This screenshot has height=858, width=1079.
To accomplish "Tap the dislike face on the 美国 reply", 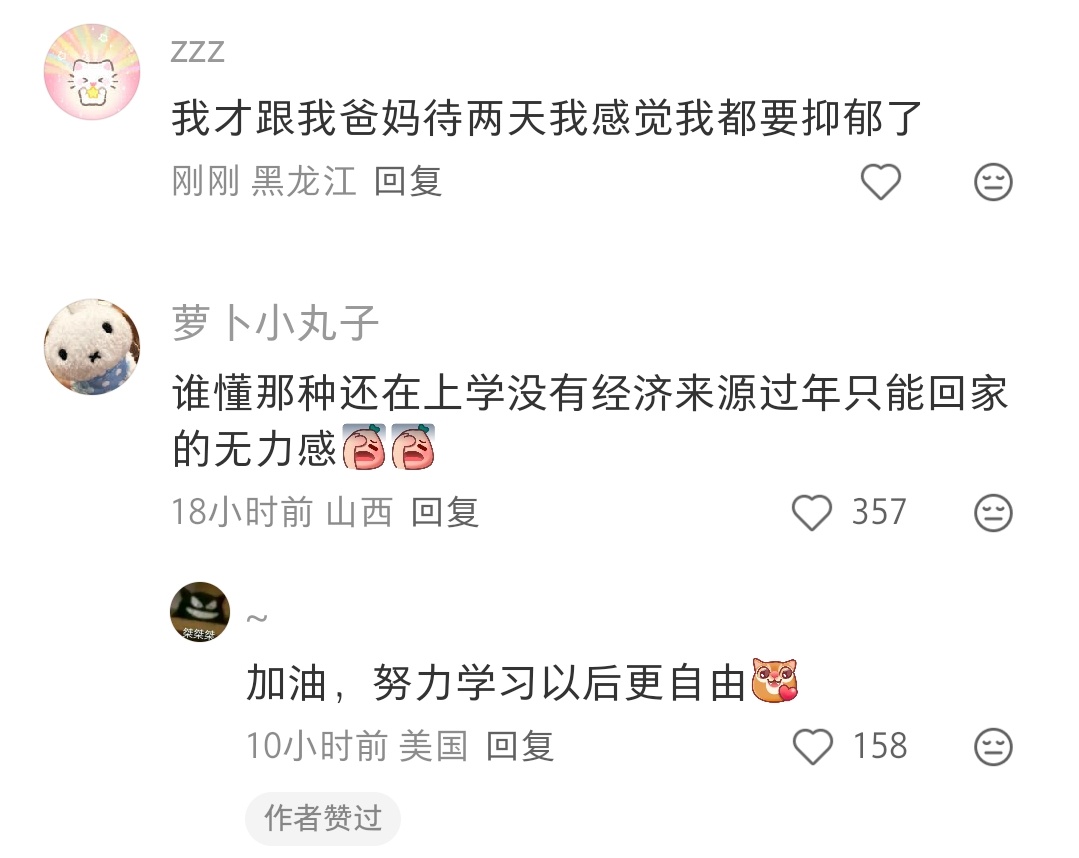I will [x=993, y=747].
